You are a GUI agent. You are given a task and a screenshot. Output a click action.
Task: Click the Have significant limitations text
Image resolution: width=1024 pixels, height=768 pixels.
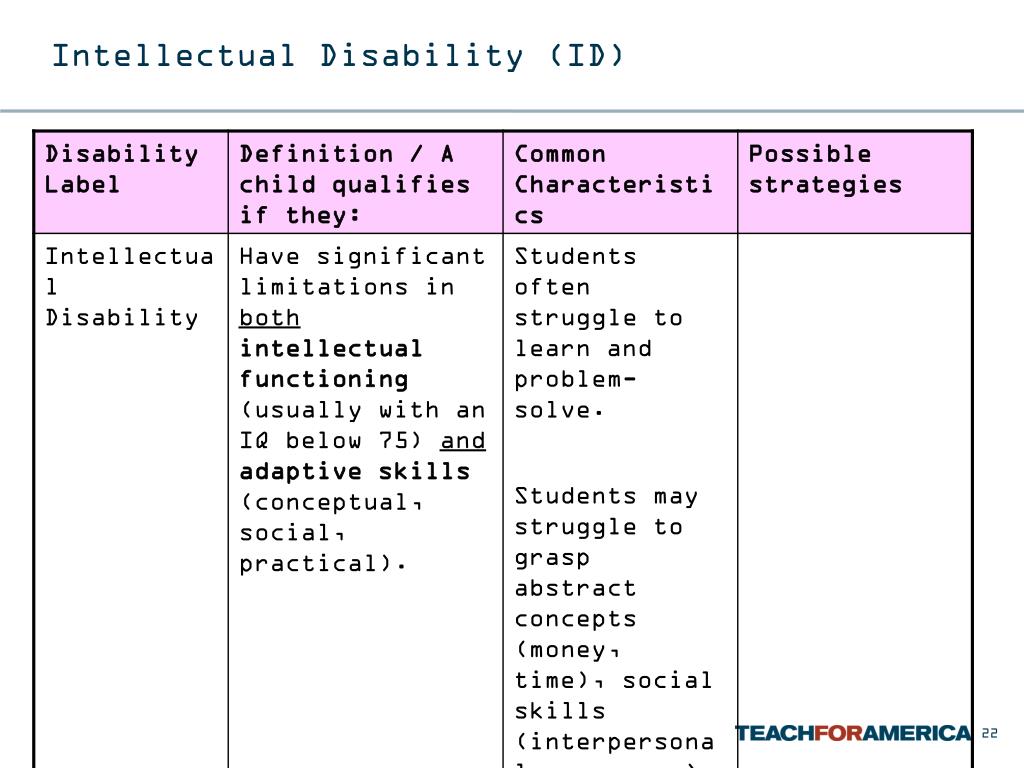click(362, 272)
